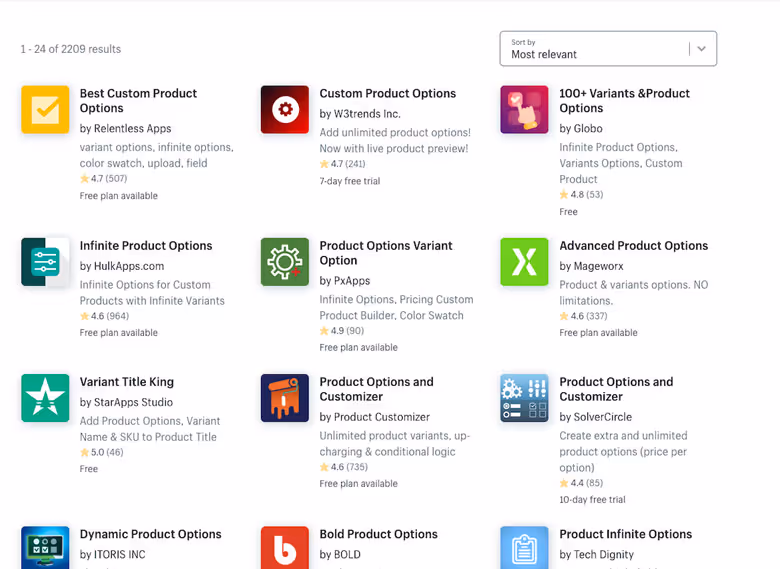Viewport: 780px width, 569px height.
Task: Click the by Globo developer text
Action: (581, 128)
